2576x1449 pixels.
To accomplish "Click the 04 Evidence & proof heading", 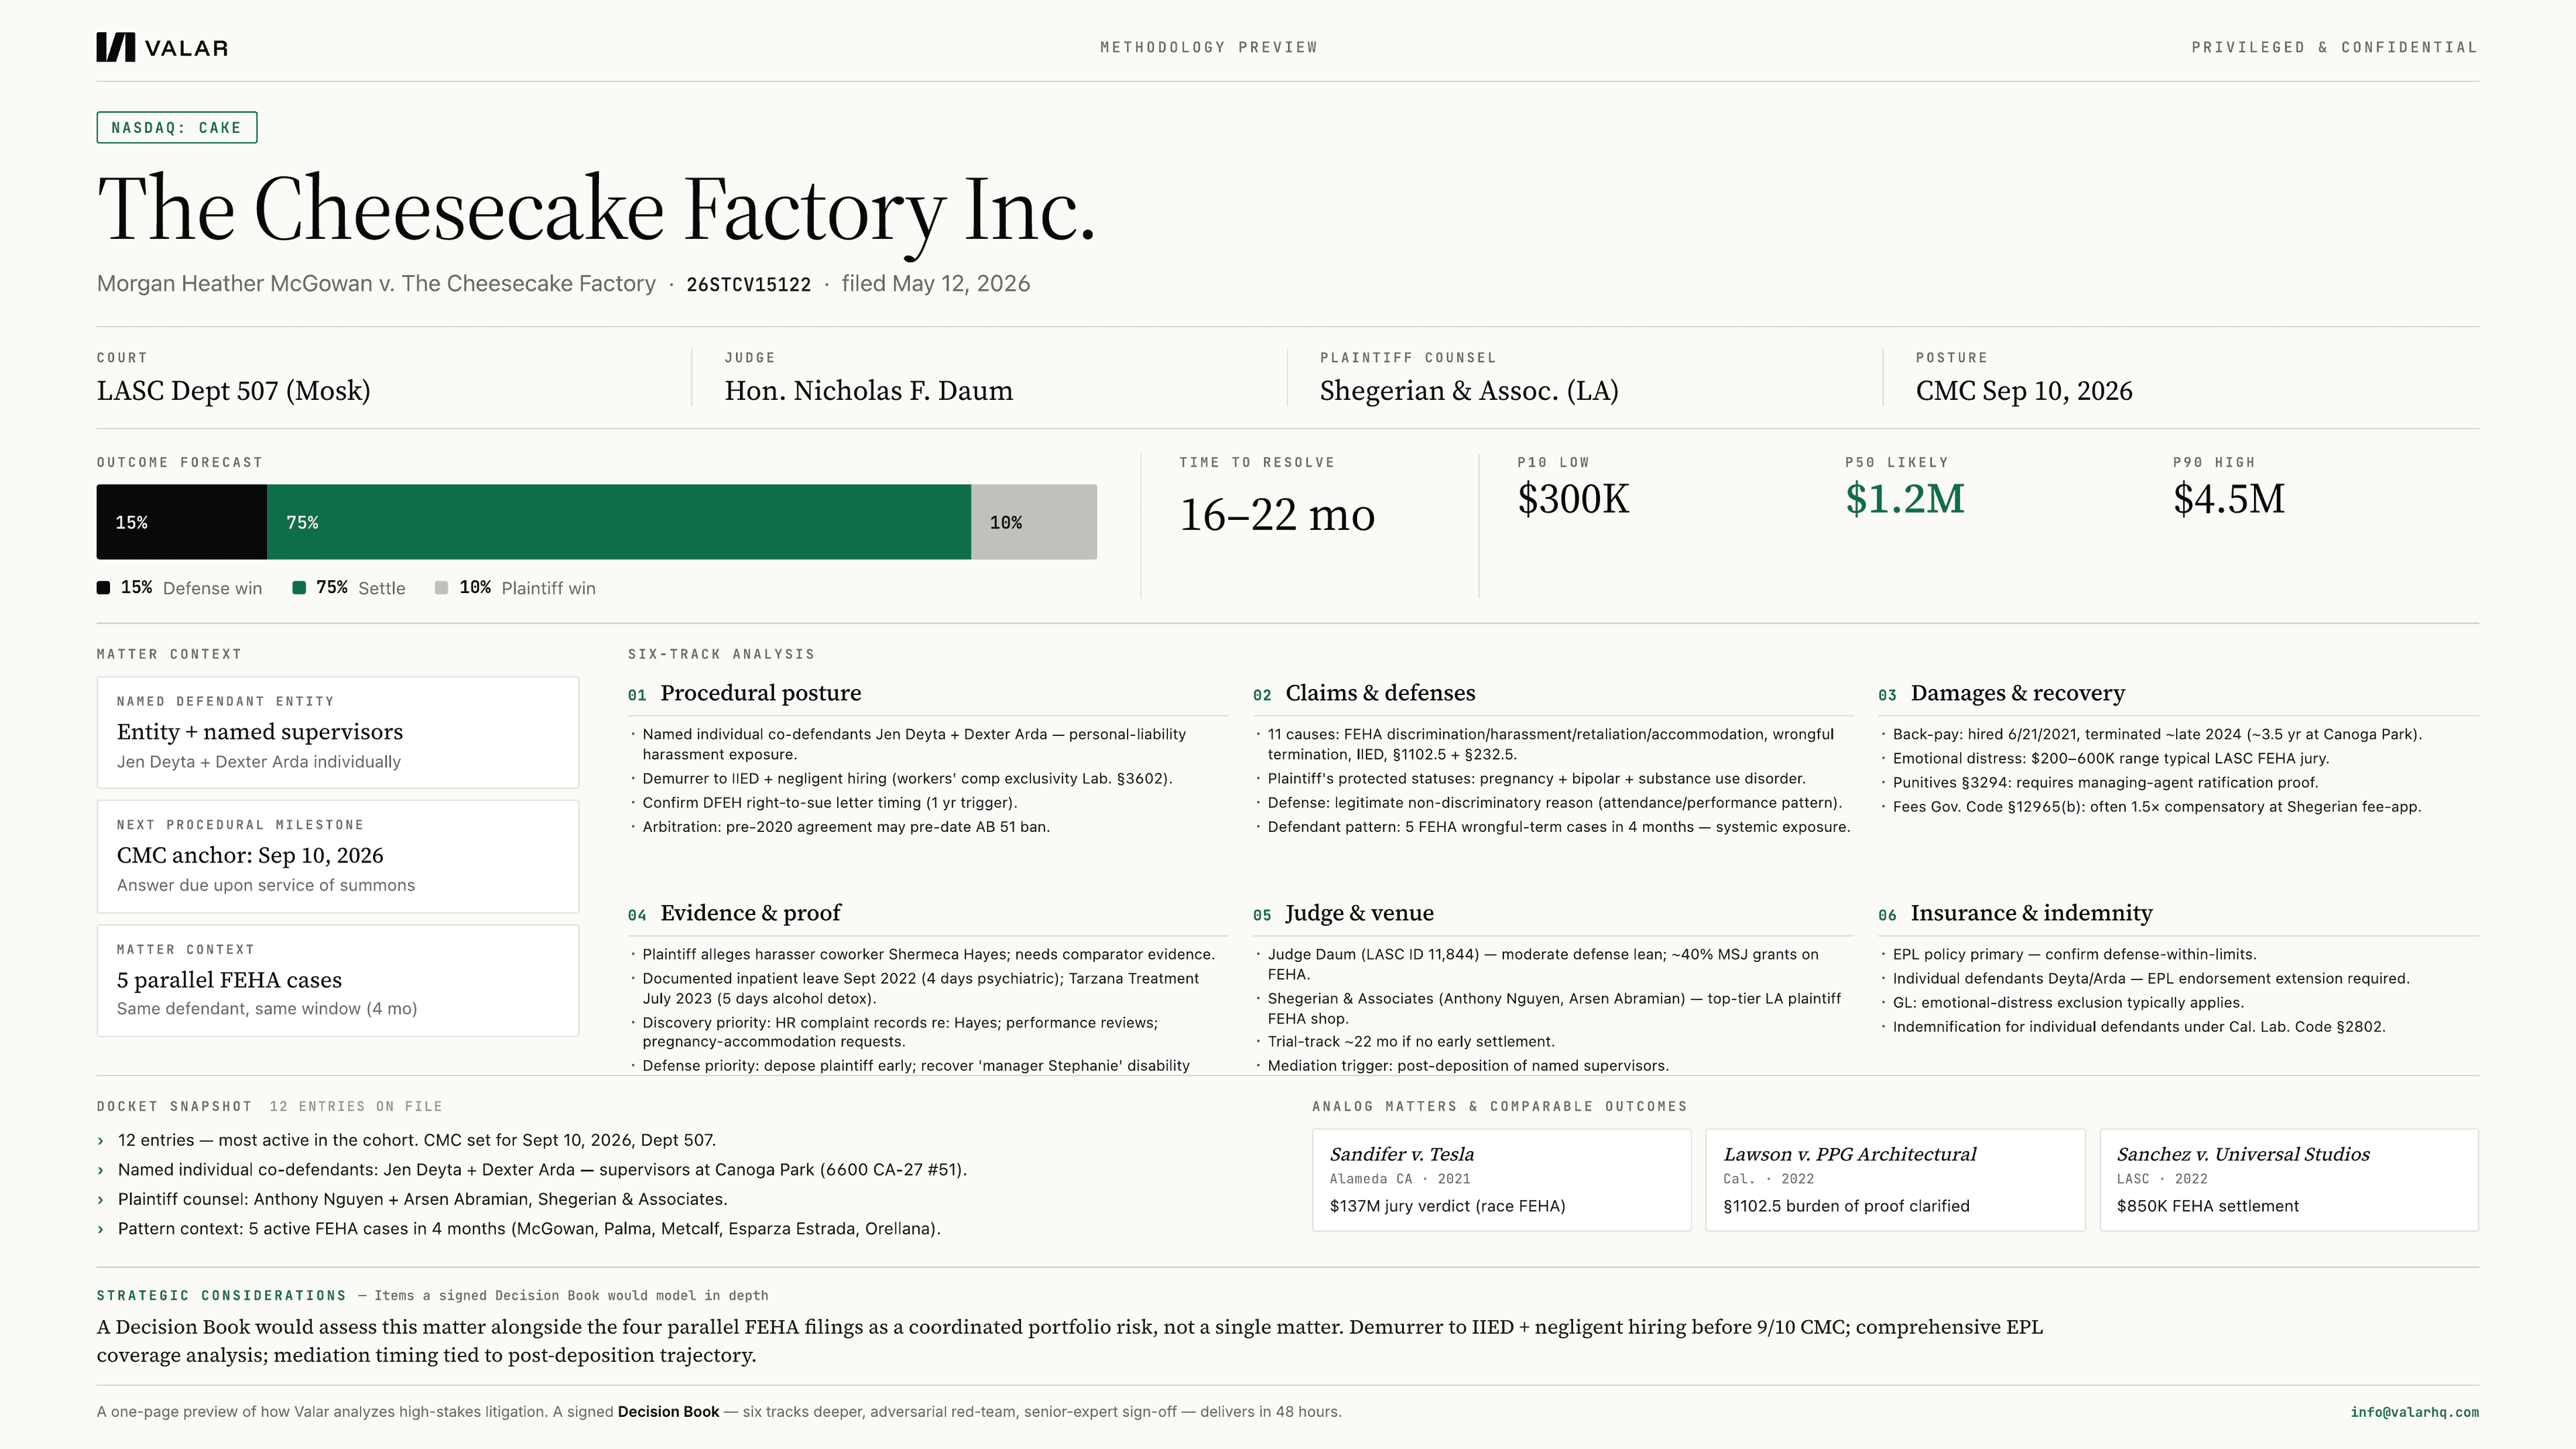I will 735,913.
